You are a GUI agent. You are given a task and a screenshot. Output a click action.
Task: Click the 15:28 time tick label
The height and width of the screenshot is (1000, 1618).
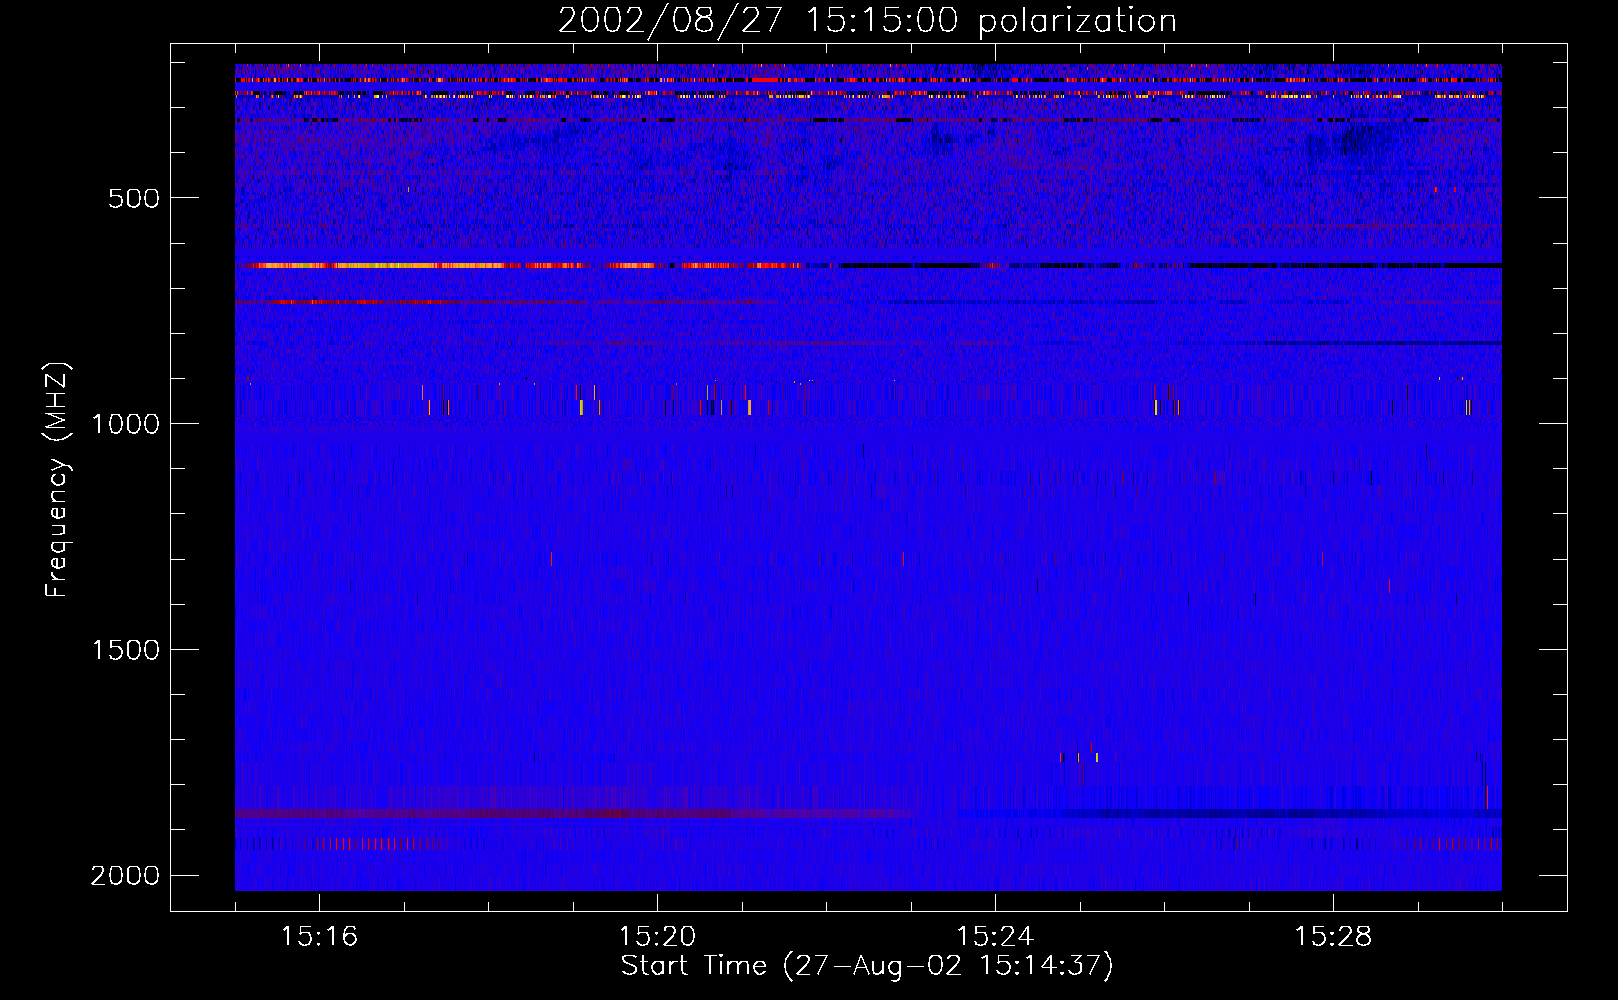[x=1333, y=937]
